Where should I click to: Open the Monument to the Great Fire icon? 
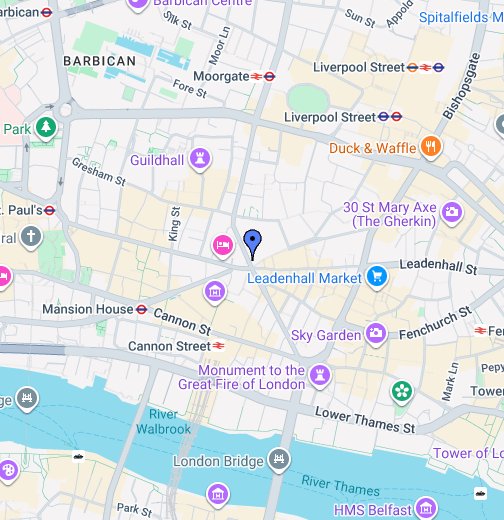(x=320, y=376)
